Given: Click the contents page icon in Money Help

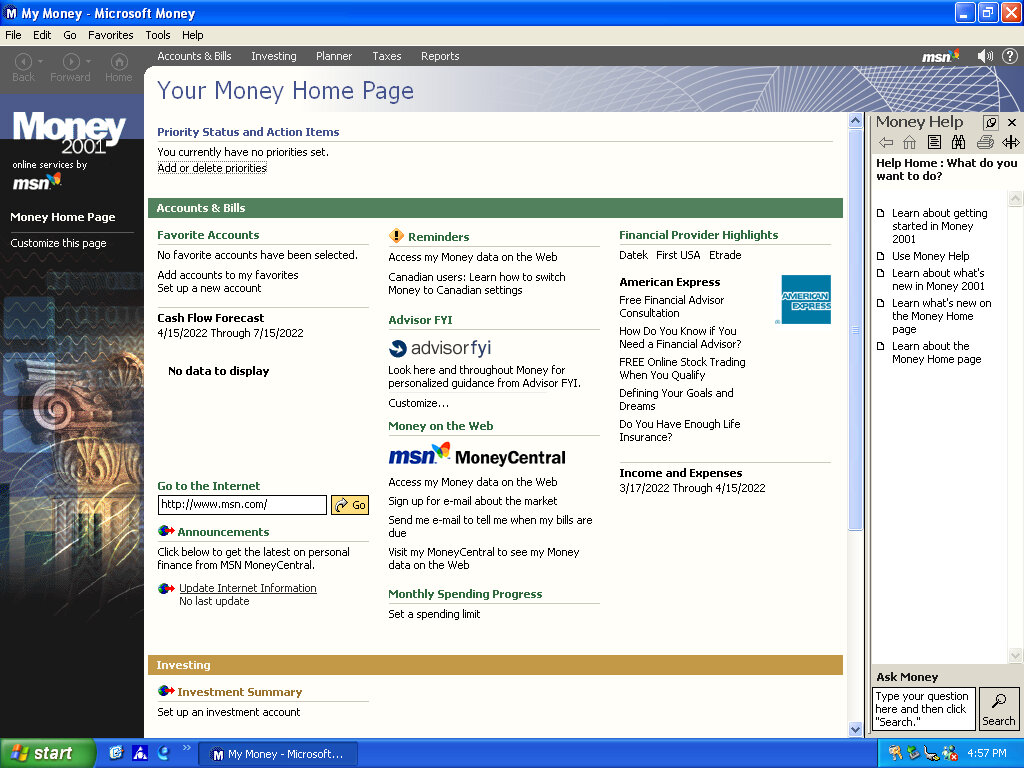Looking at the screenshot, I should [933, 143].
